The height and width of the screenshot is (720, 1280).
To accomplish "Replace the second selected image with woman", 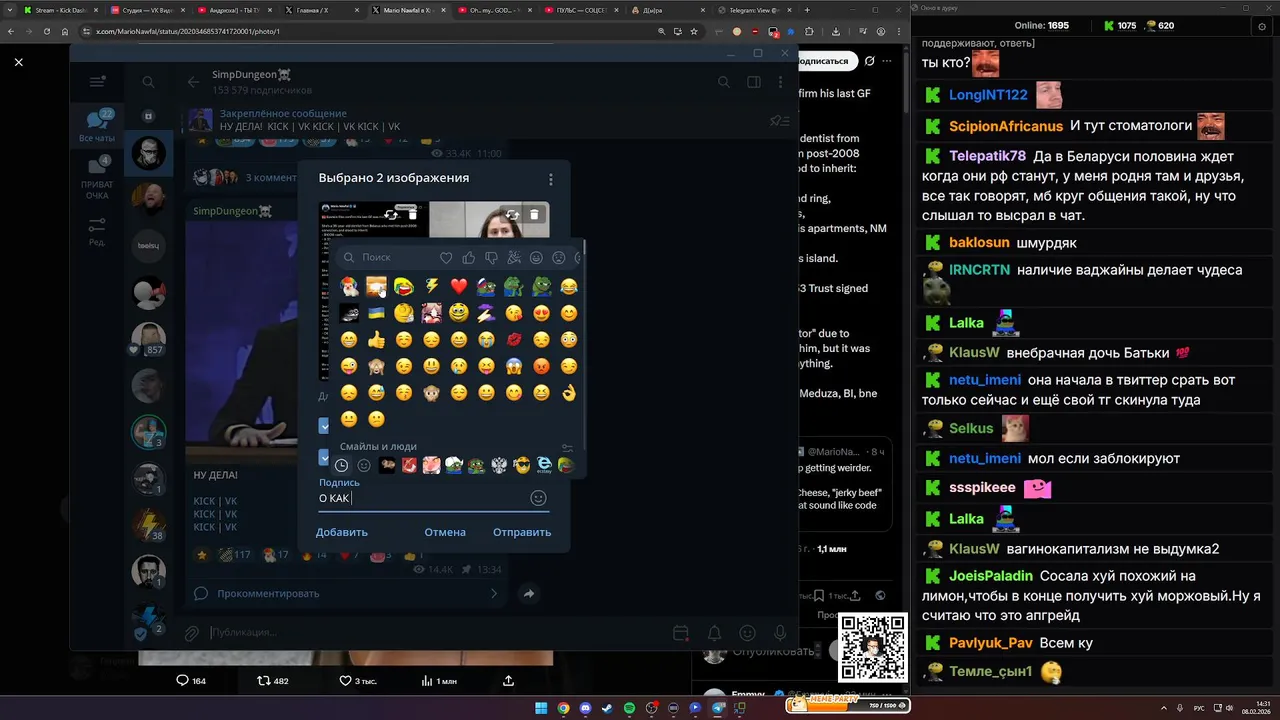I will 512,214.
